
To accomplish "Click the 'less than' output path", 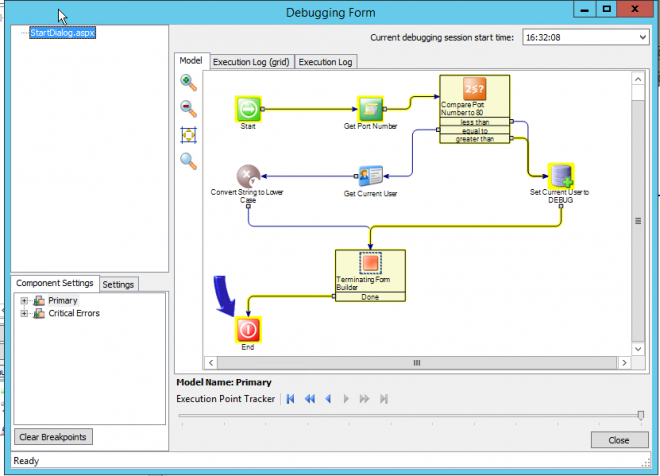I will (475, 122).
